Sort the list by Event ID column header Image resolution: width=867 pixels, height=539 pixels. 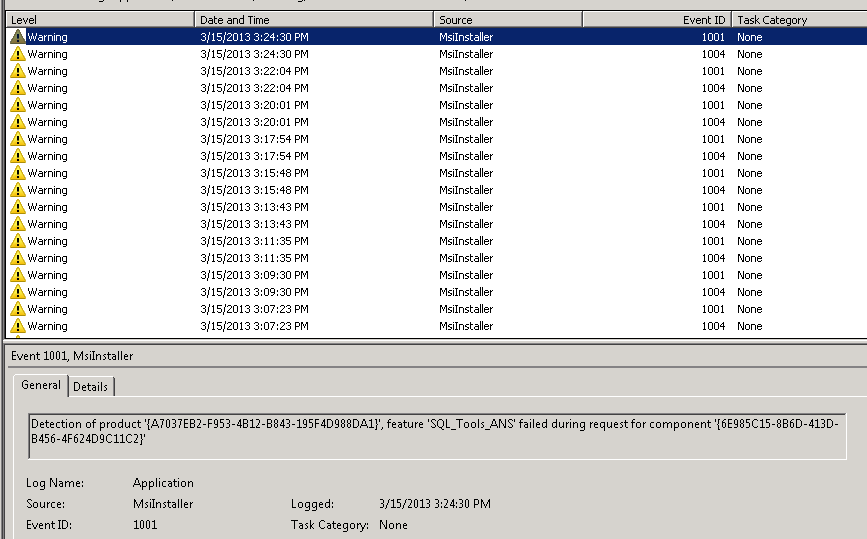tap(656, 20)
